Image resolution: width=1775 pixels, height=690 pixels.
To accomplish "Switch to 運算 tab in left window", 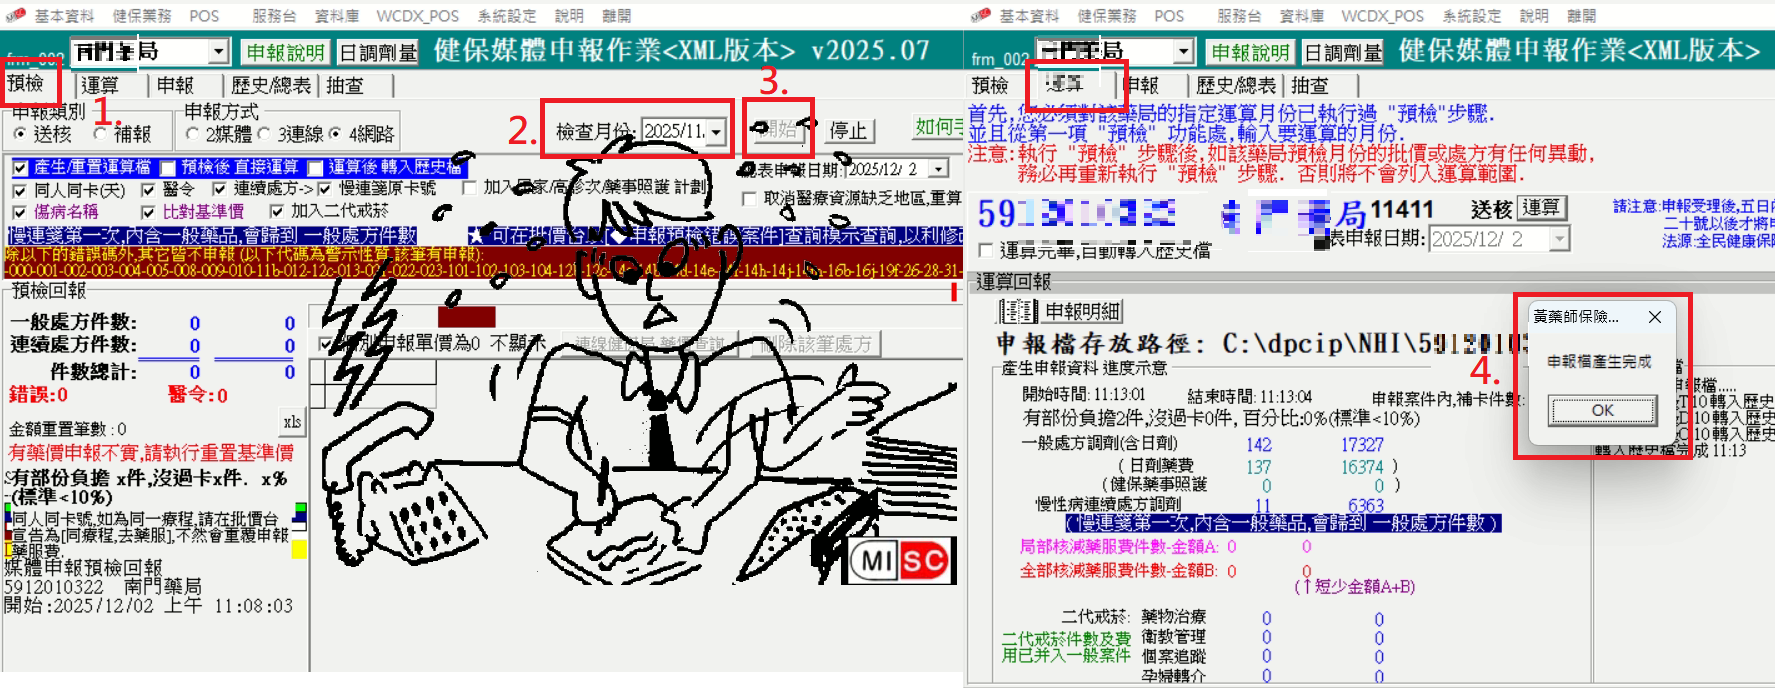I will (x=100, y=85).
